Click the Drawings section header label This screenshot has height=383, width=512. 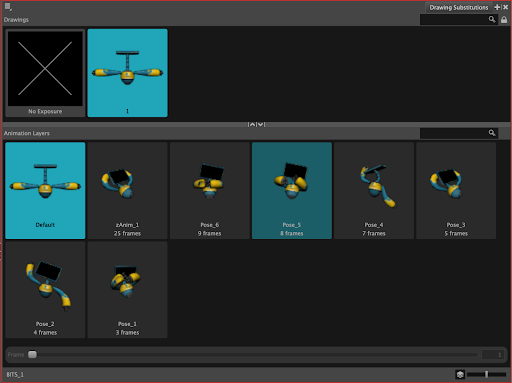(16, 20)
